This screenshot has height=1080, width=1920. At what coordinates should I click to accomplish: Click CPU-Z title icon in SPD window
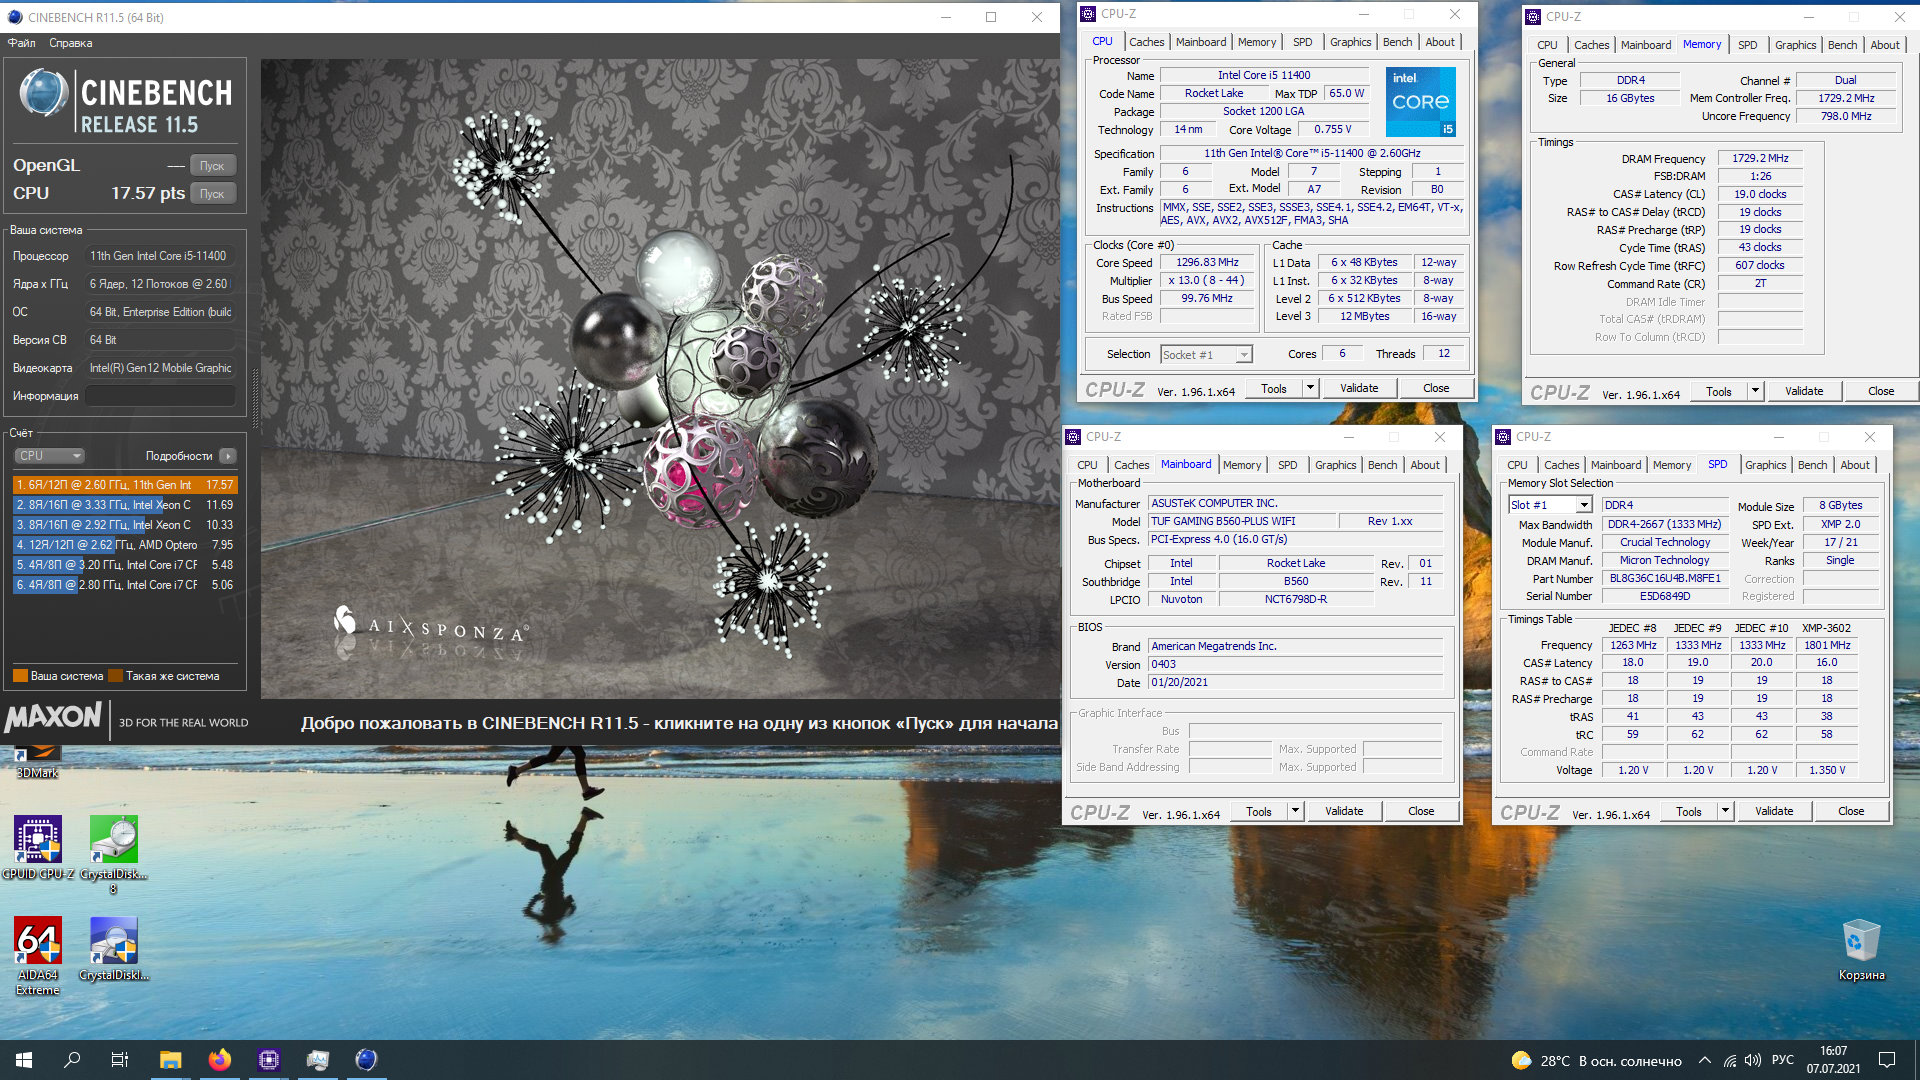click(x=1503, y=437)
